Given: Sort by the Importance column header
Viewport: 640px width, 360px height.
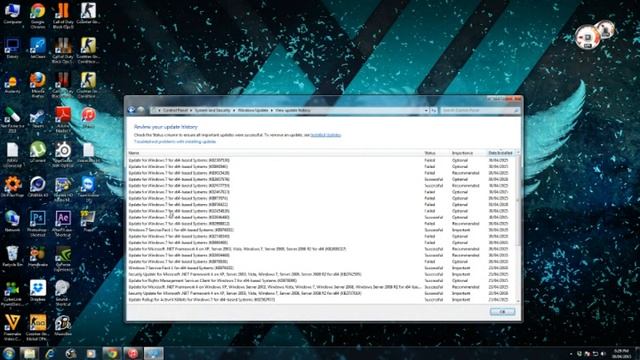Looking at the screenshot, I should click(469, 153).
